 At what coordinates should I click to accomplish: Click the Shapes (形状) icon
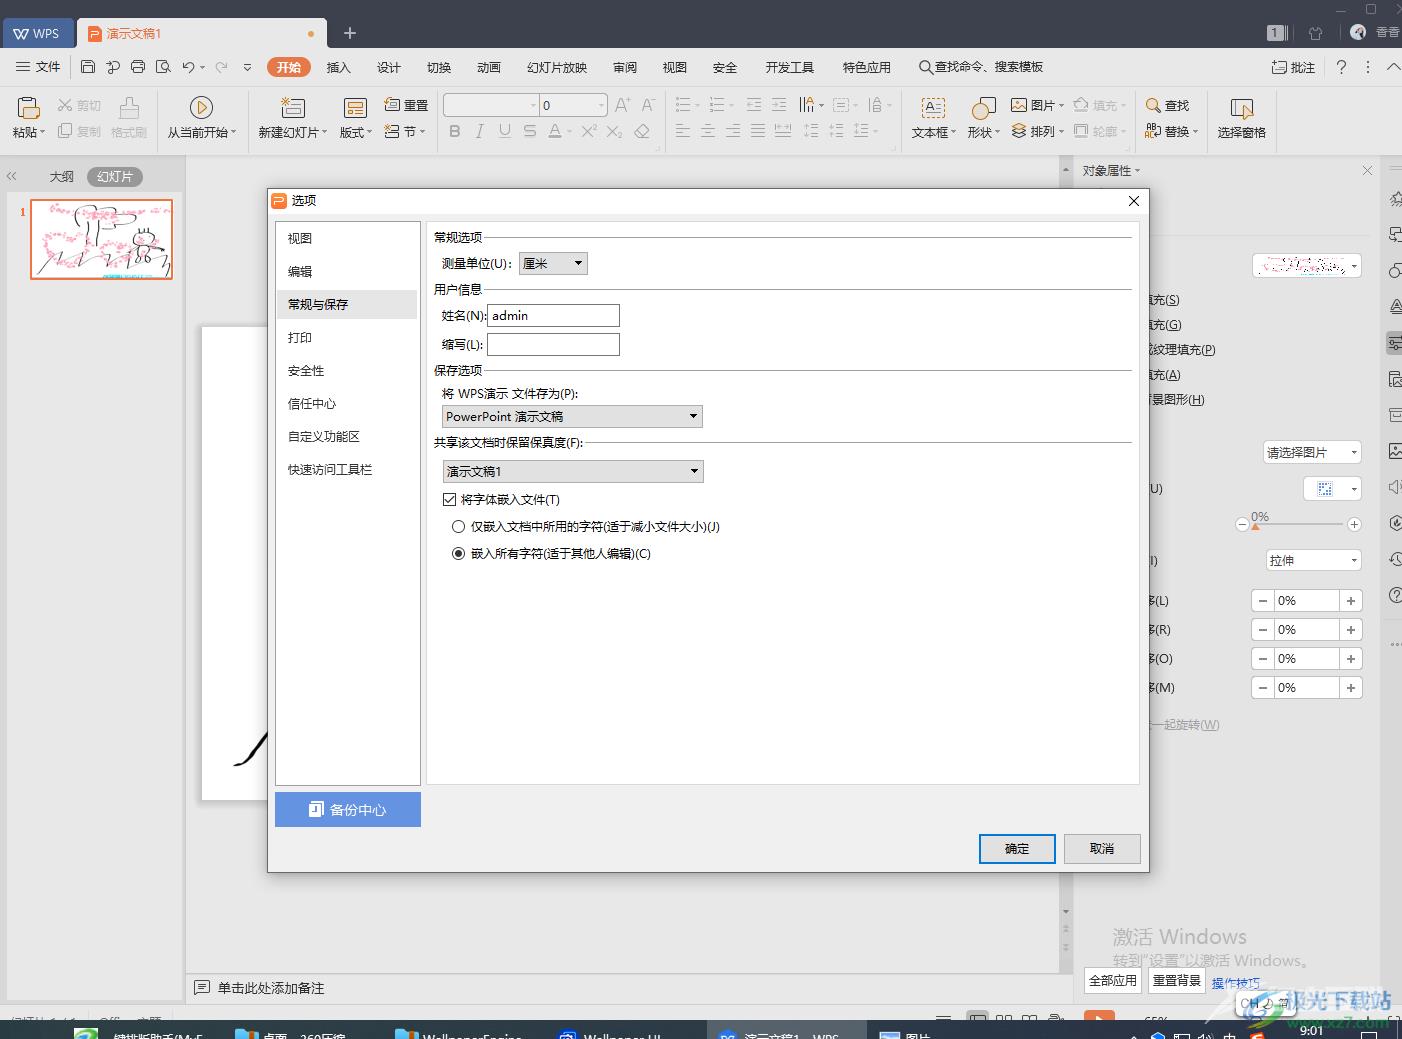coord(984,107)
